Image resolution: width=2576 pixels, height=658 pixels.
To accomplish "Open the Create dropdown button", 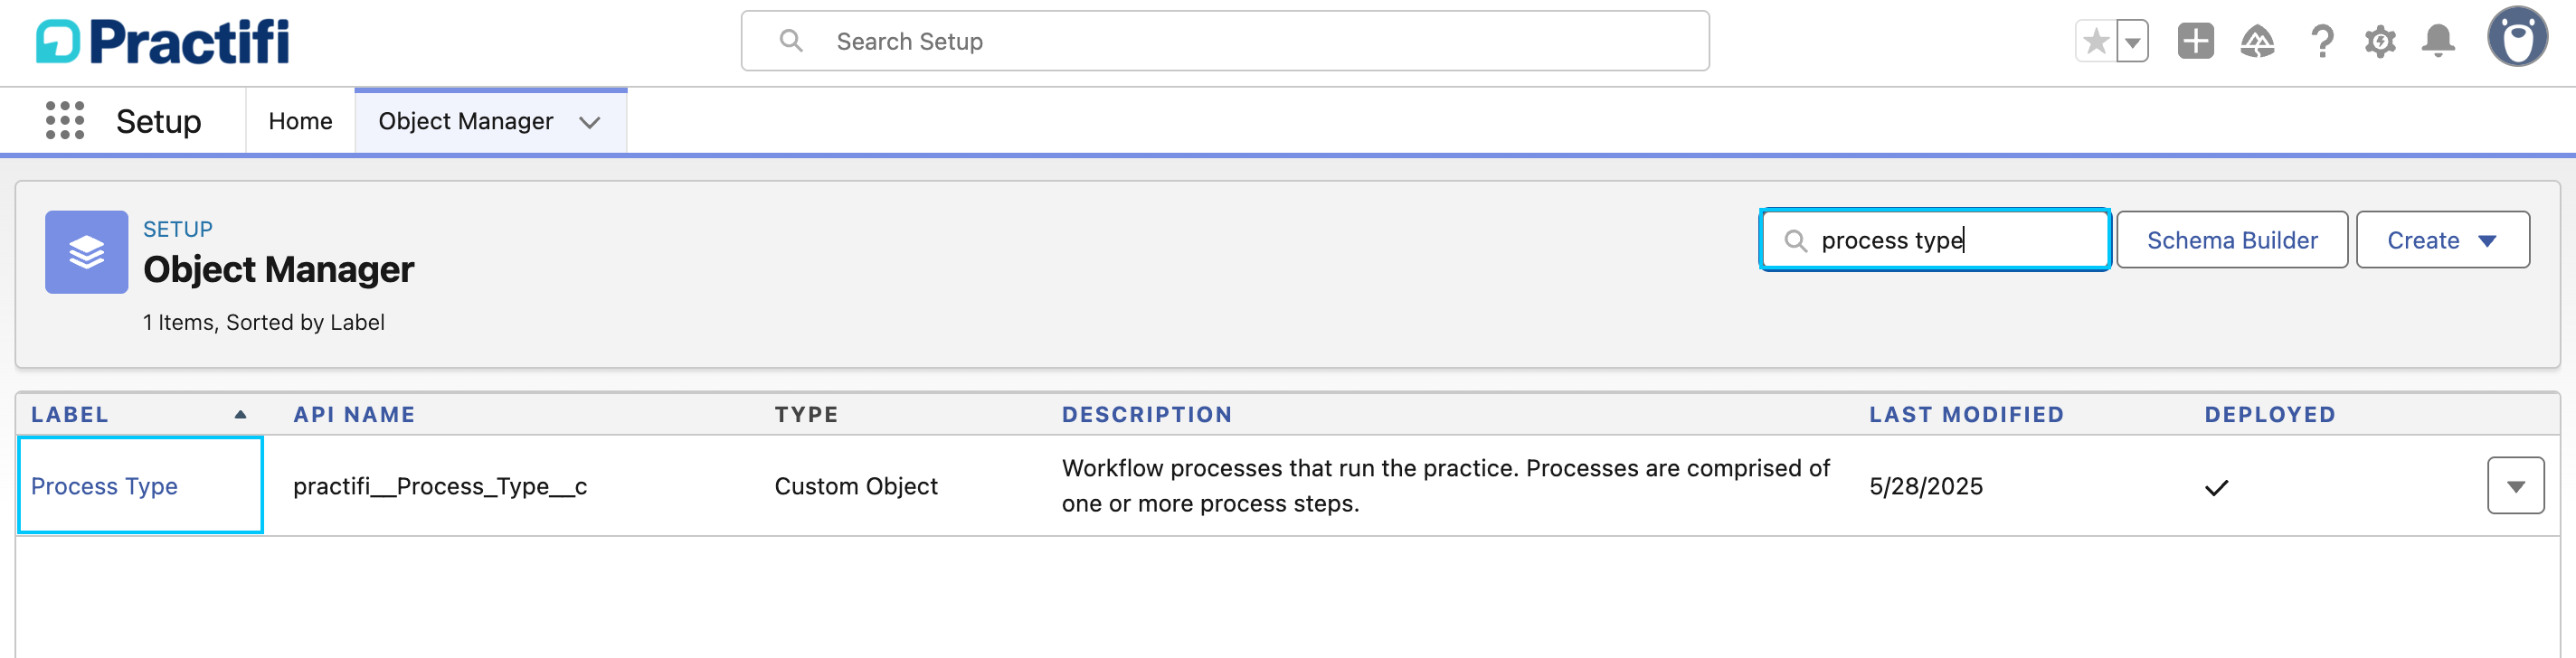I will [x=2442, y=240].
